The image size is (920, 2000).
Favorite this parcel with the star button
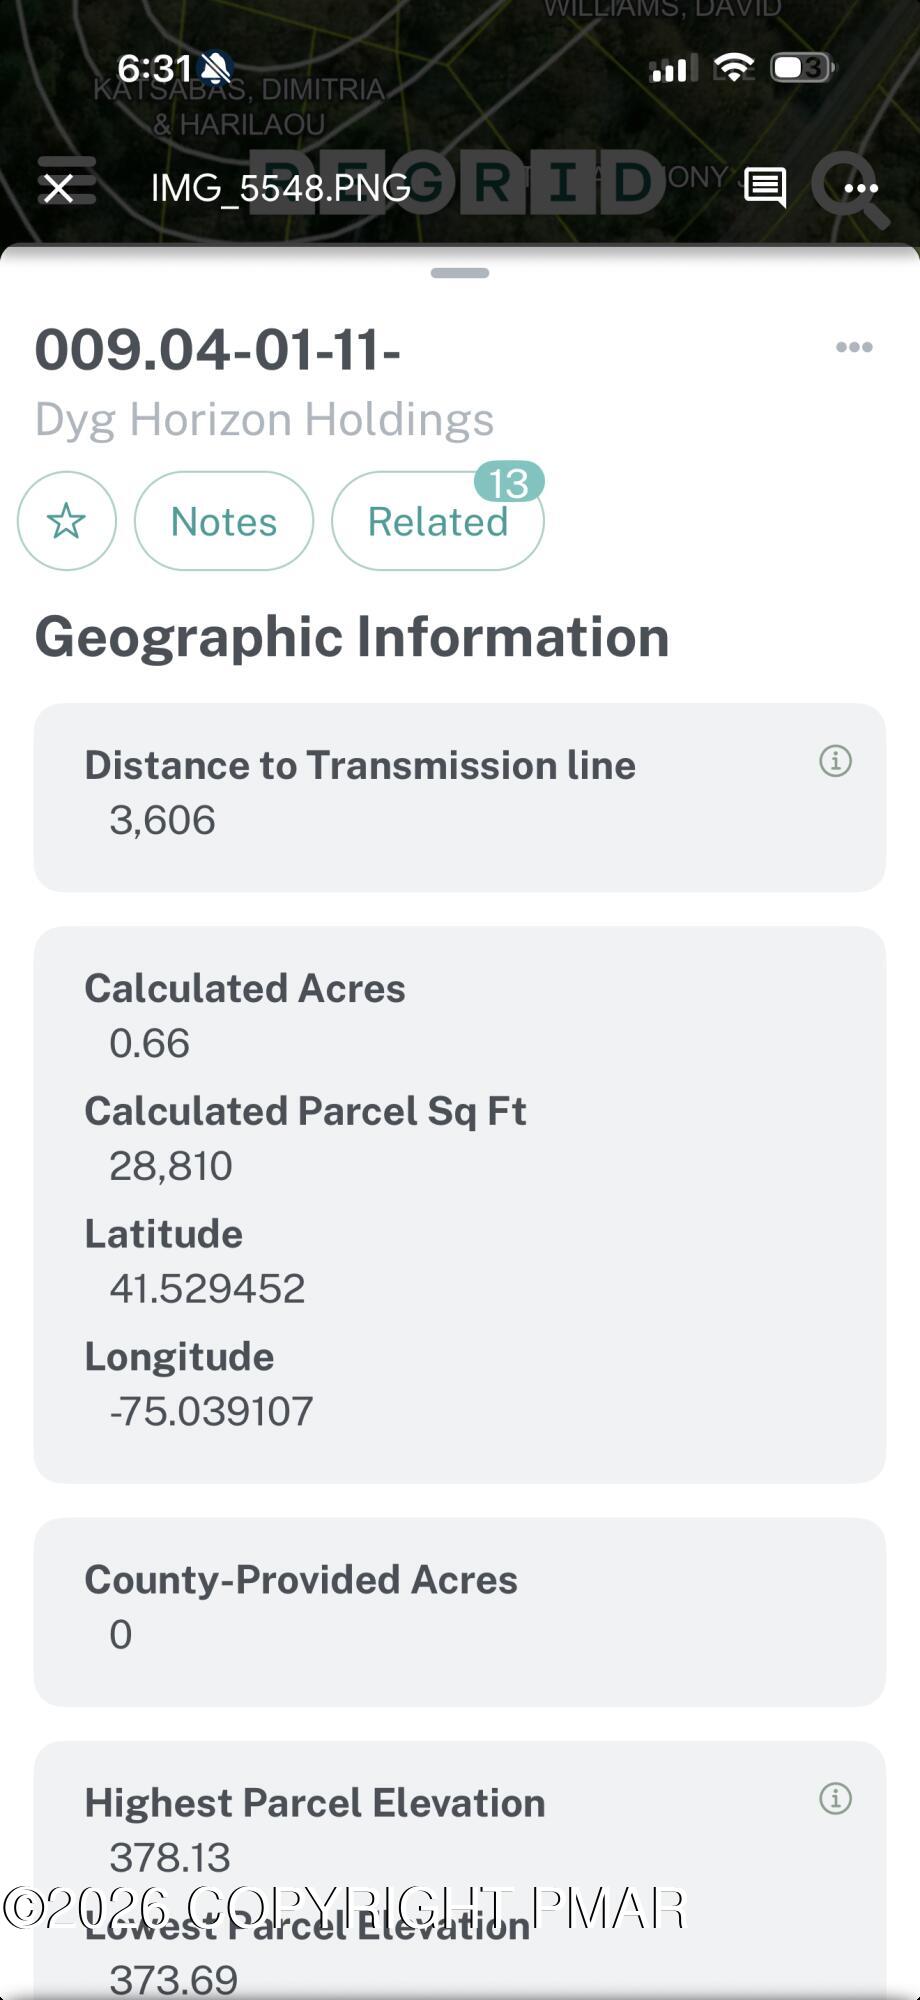pos(67,521)
